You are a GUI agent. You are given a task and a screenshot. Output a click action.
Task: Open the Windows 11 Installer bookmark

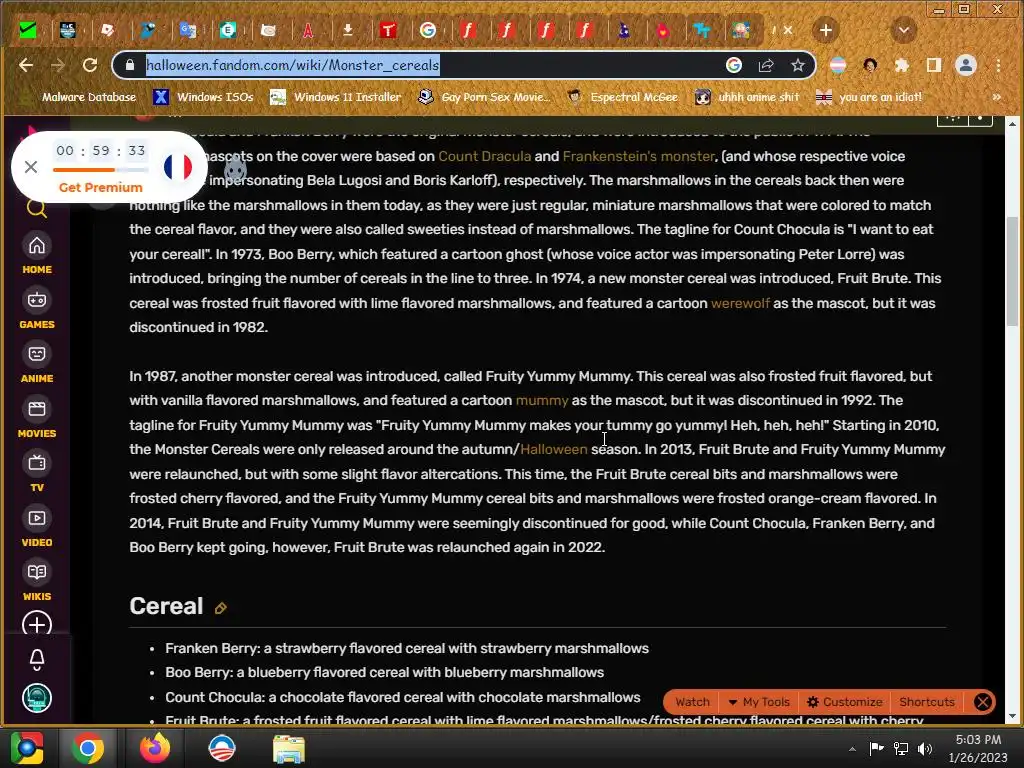336,97
